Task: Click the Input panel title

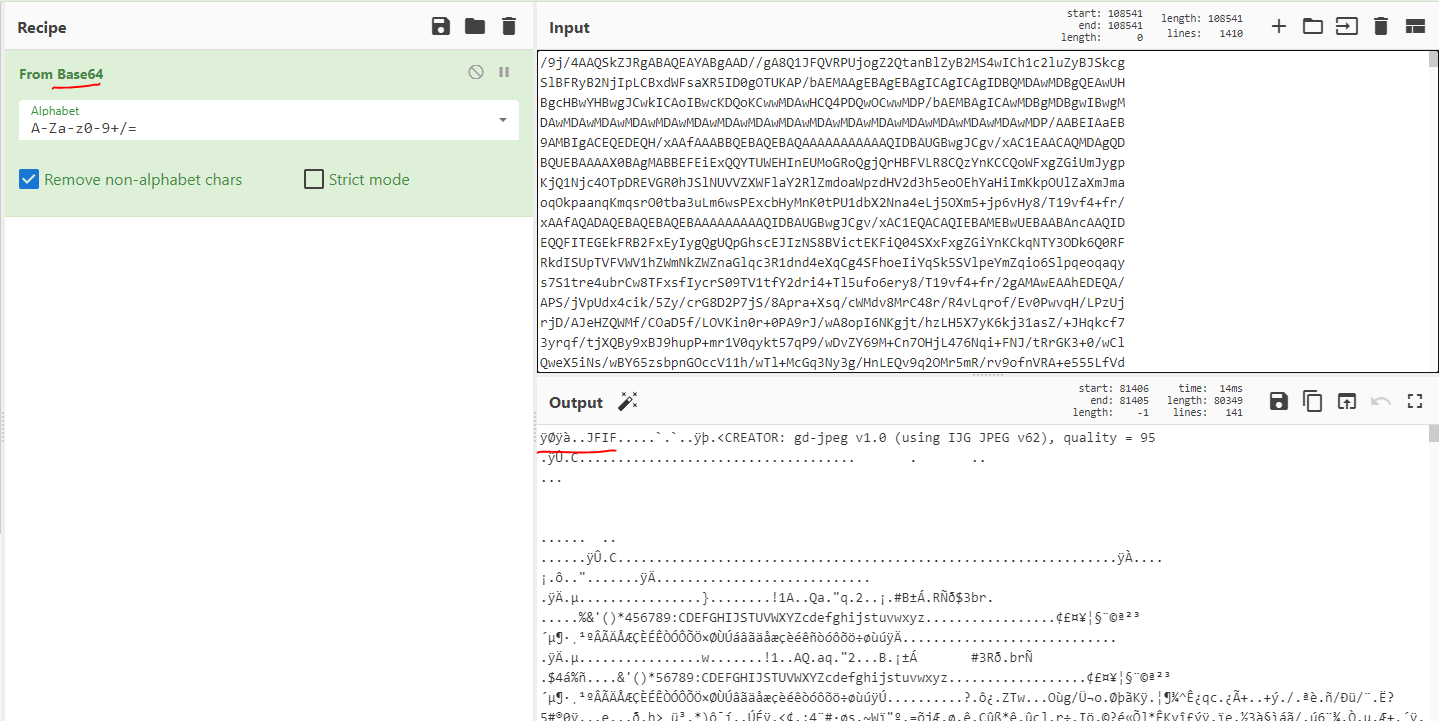Action: point(569,27)
